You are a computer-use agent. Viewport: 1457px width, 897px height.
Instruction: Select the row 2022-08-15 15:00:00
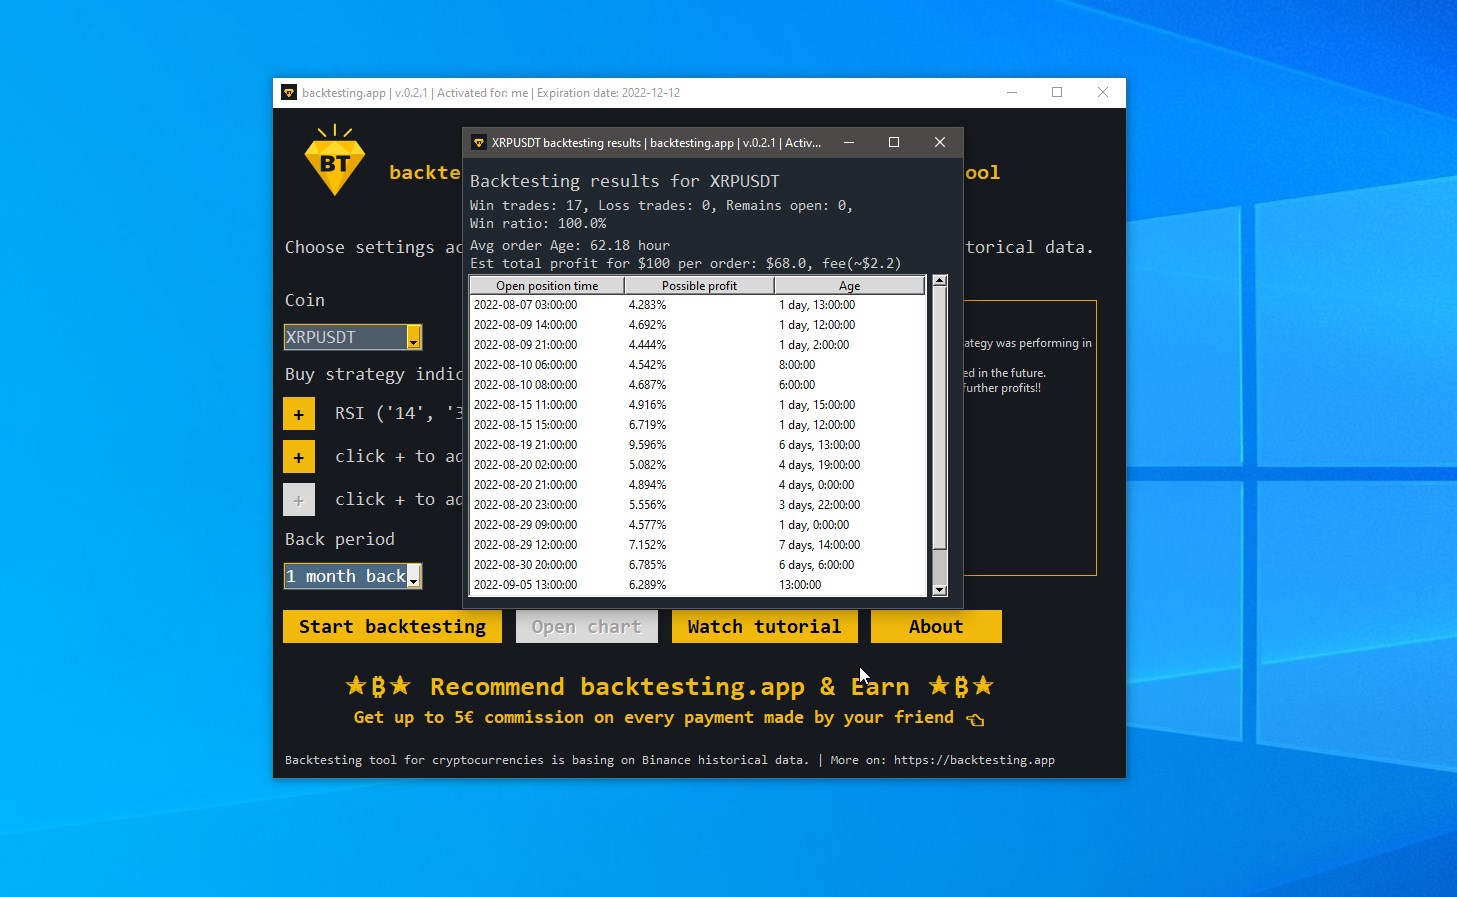pos(698,425)
